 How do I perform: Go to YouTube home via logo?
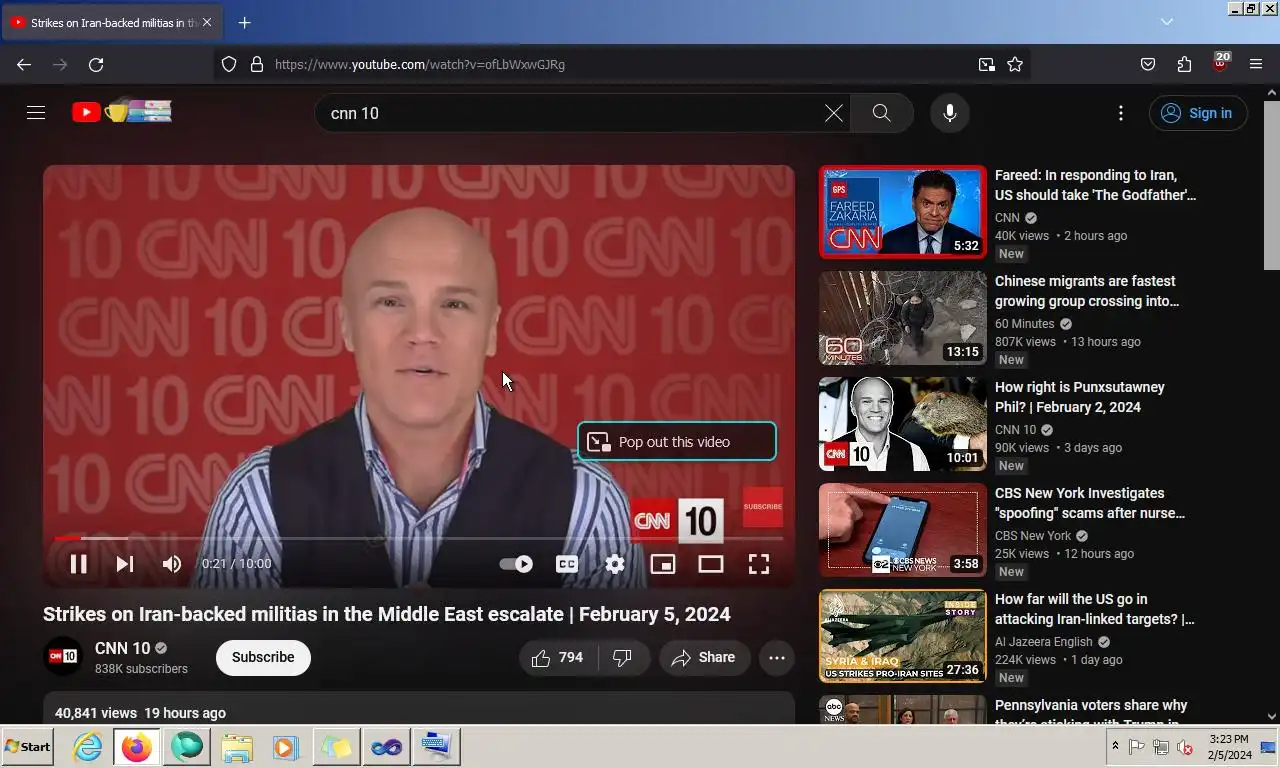point(122,112)
